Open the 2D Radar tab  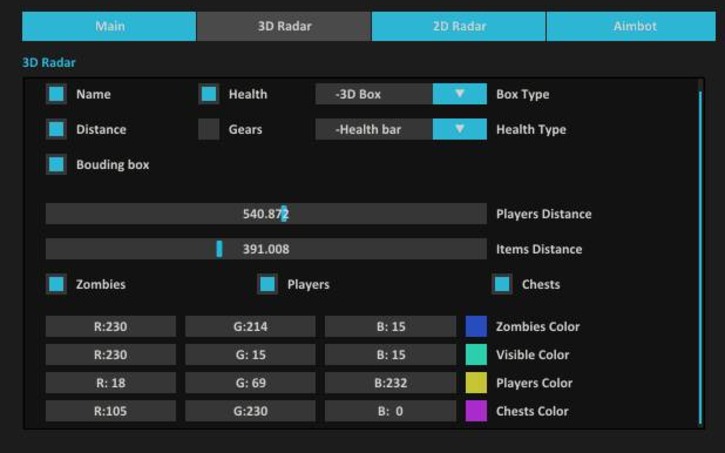[459, 26]
